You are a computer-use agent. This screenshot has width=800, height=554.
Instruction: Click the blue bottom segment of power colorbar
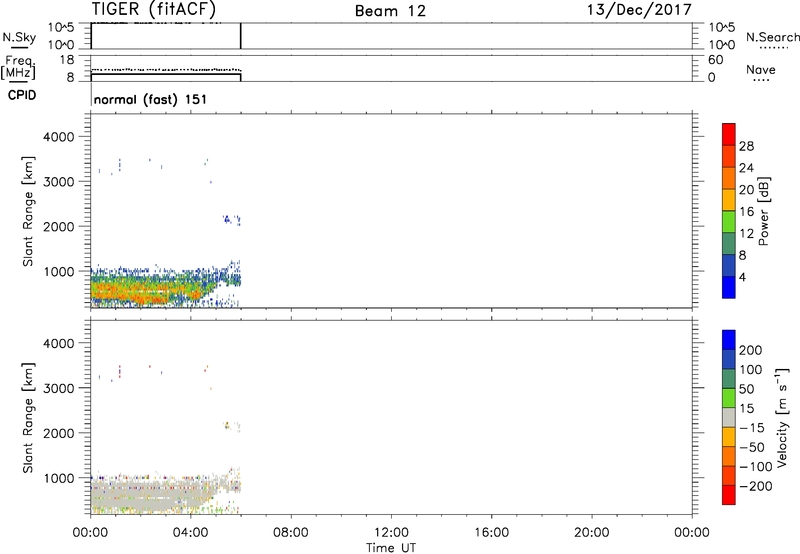(x=729, y=287)
